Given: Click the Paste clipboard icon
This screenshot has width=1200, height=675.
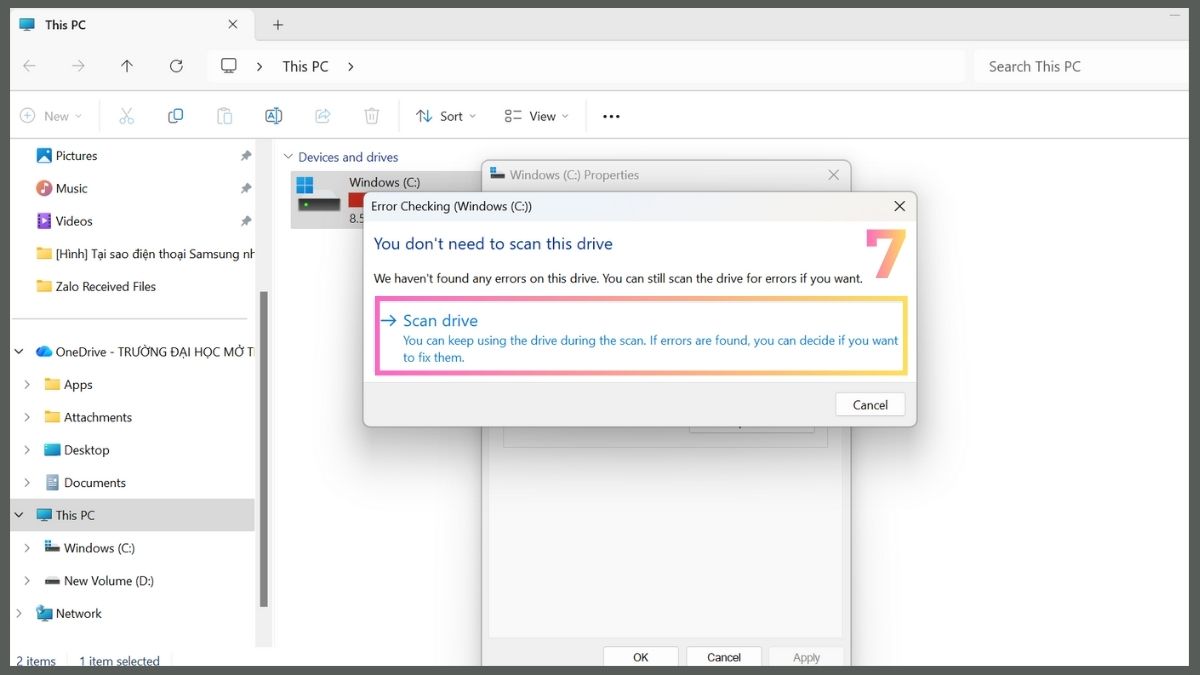Looking at the screenshot, I should pos(224,116).
